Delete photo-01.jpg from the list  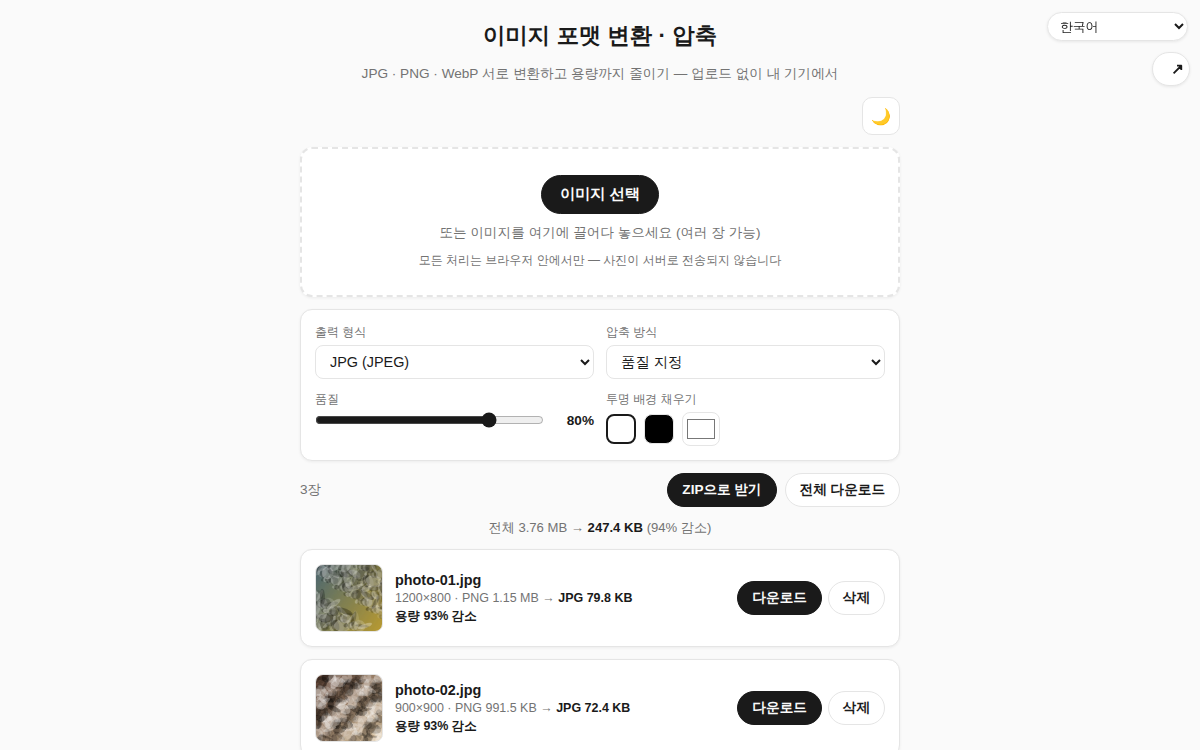(x=856, y=598)
